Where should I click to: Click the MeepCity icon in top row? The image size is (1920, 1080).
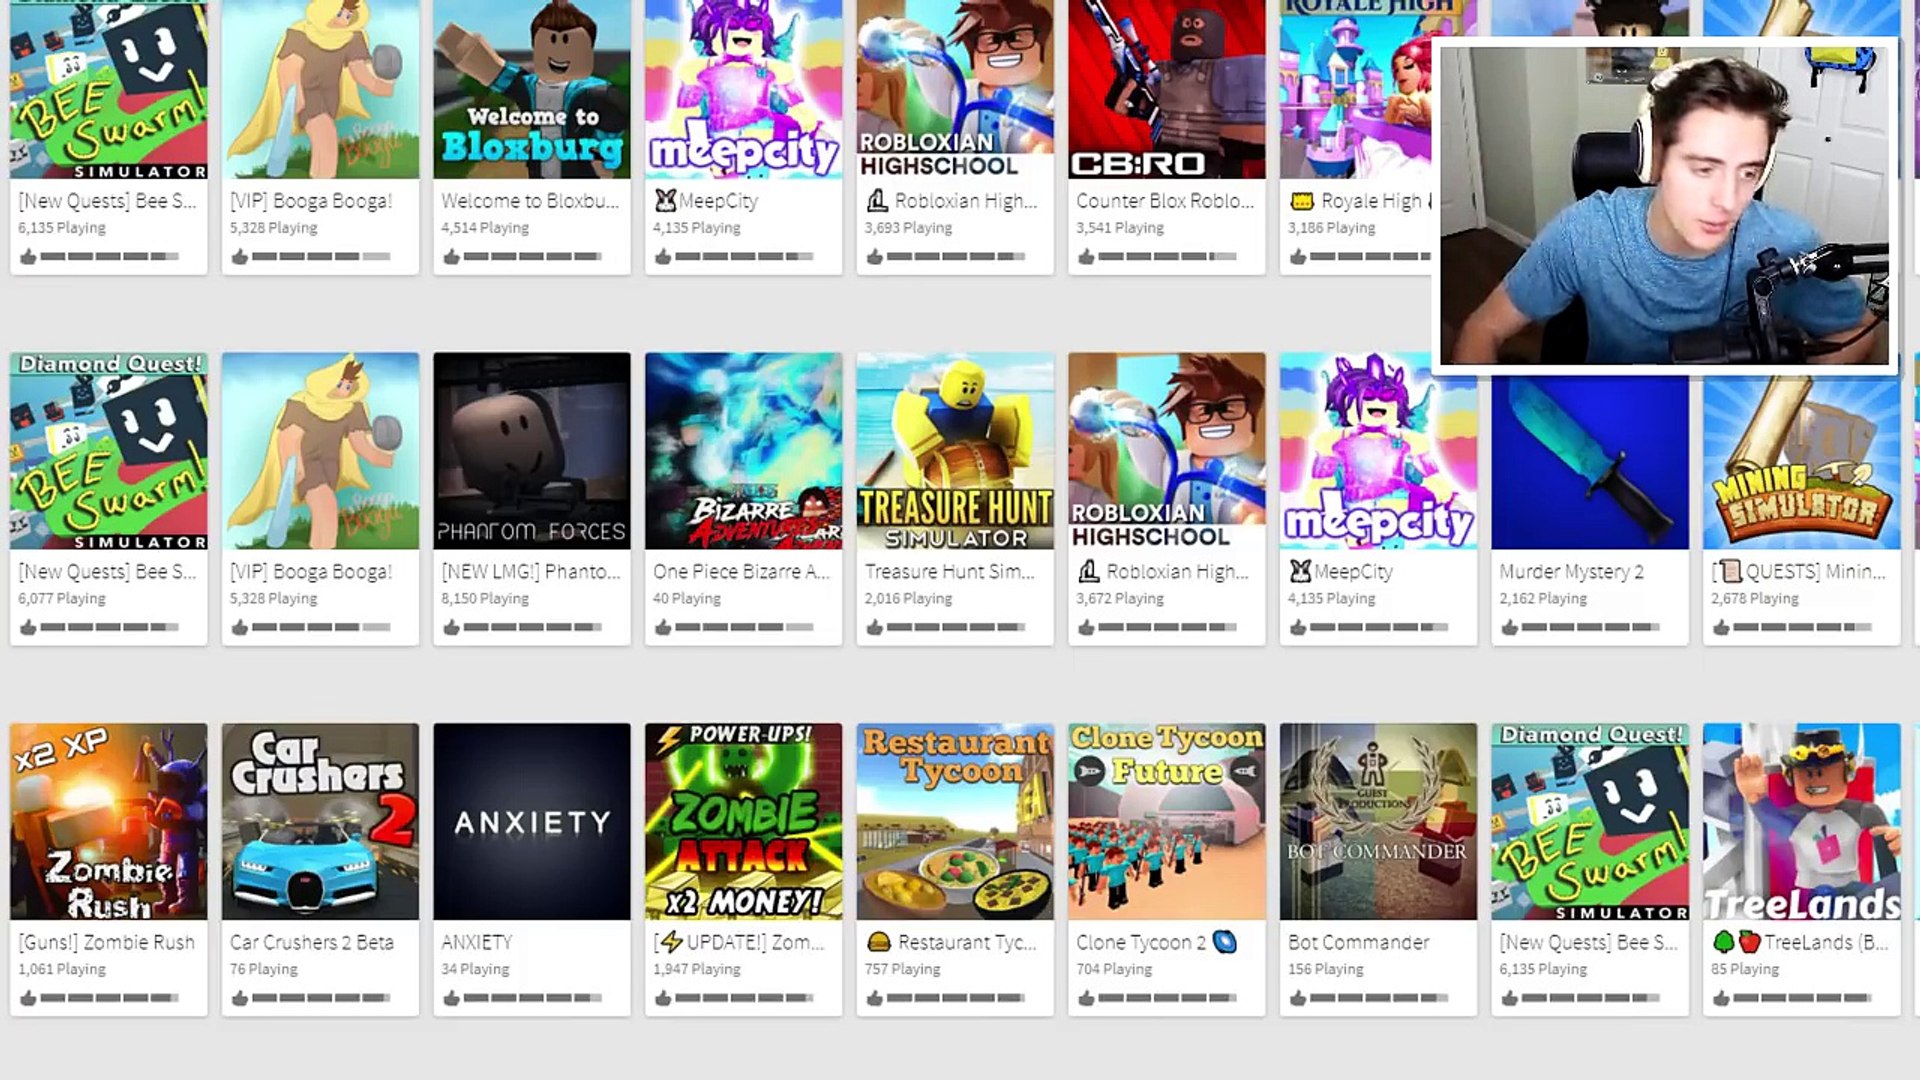(665, 201)
